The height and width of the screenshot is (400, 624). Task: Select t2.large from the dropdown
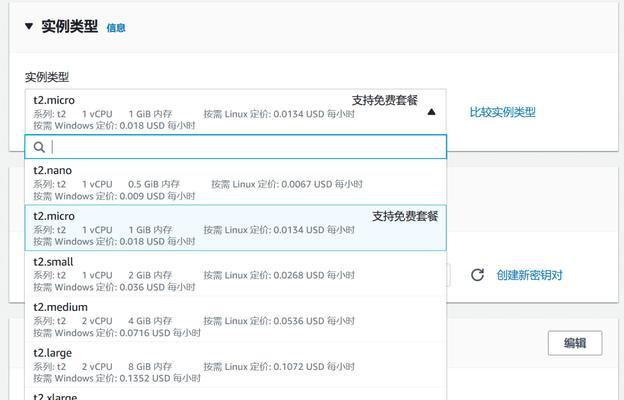point(236,365)
